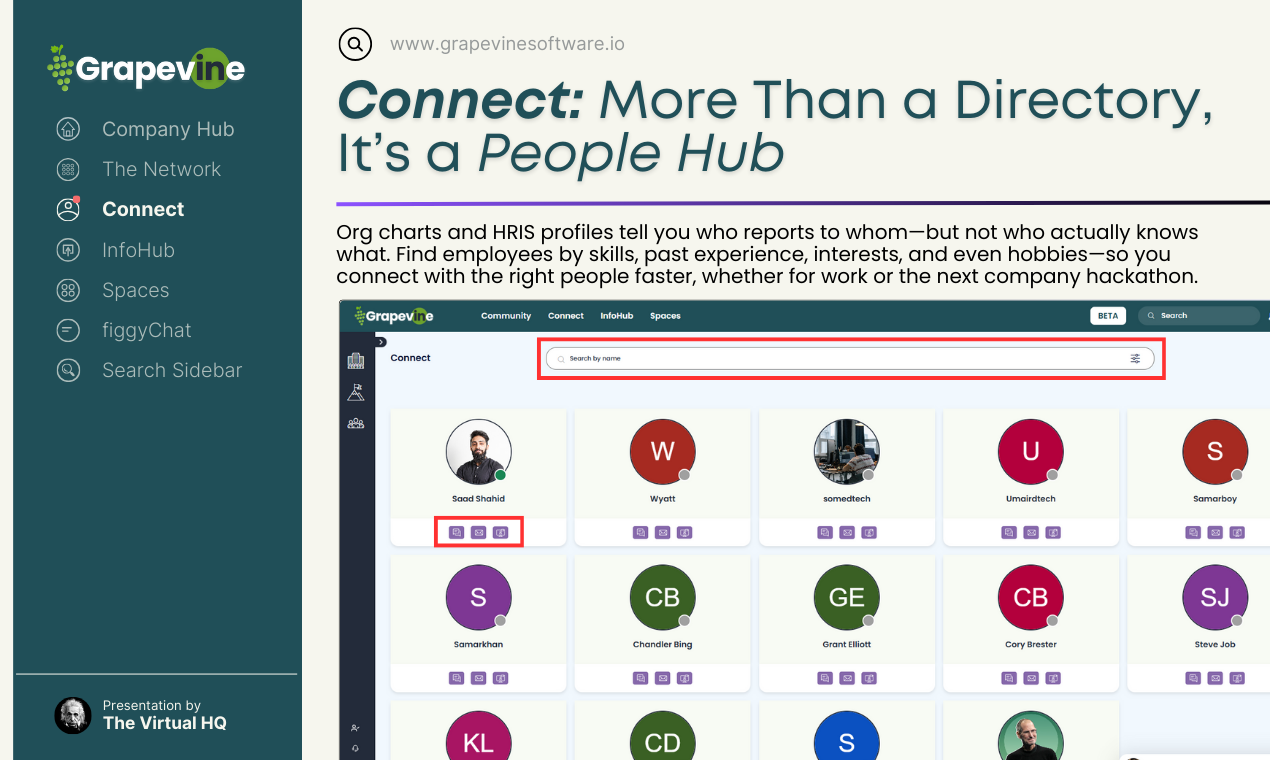Click the chat icon on Samarkhan's card

[456, 678]
